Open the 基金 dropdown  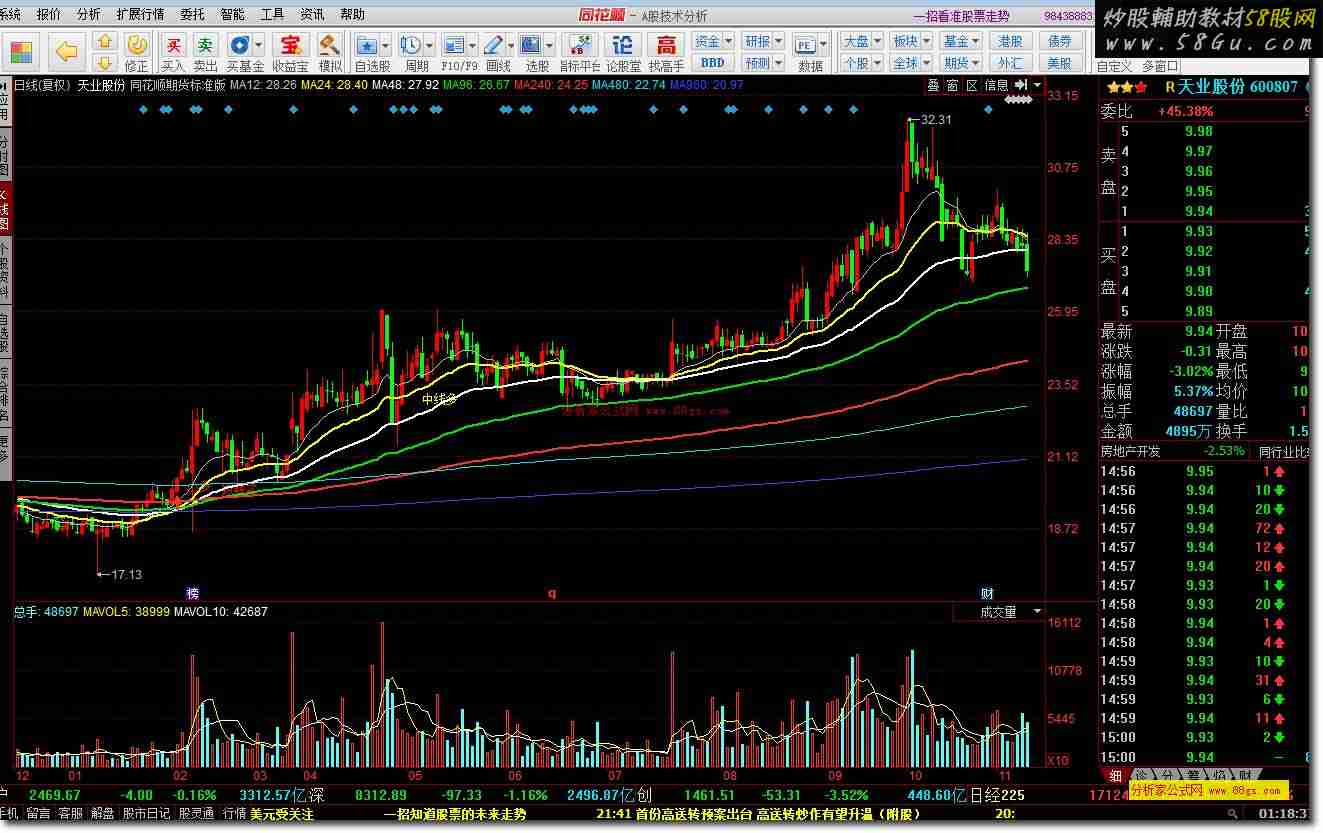coord(962,41)
